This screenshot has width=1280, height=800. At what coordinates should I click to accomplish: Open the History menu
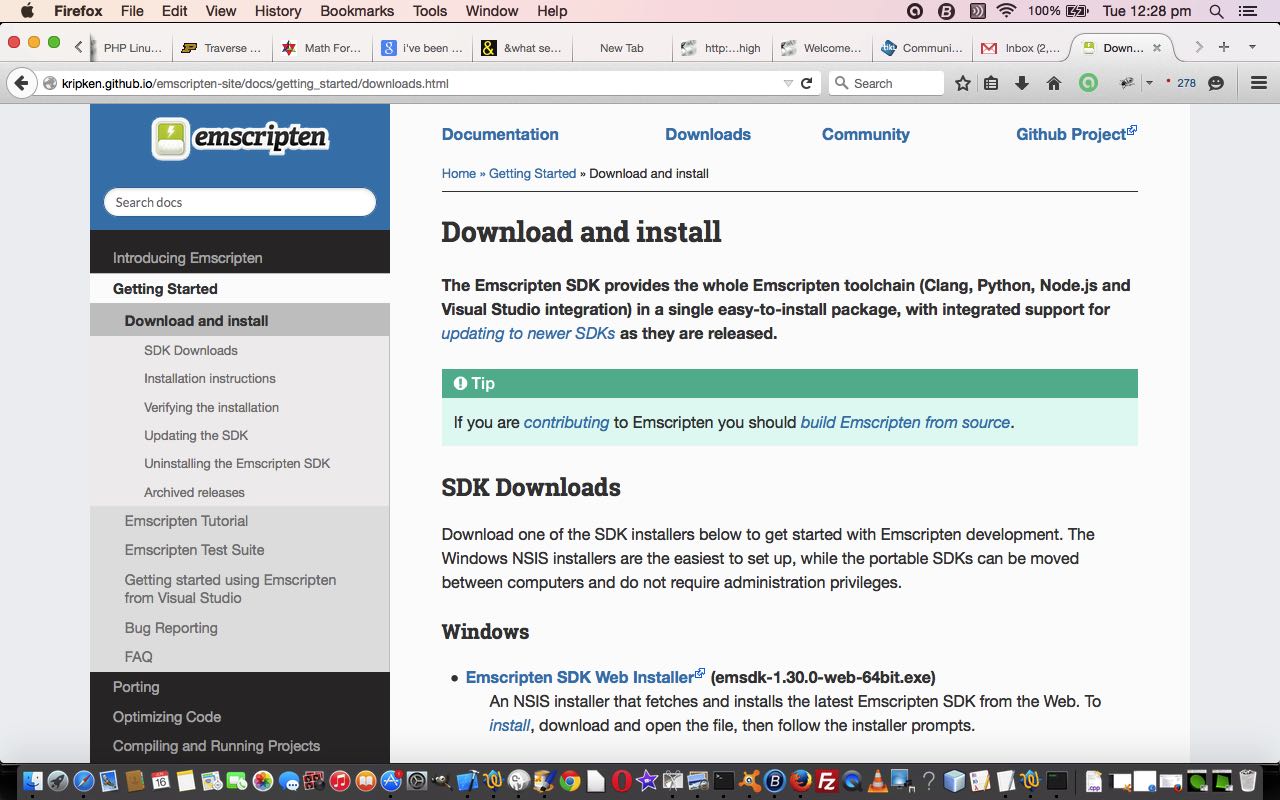[x=278, y=11]
